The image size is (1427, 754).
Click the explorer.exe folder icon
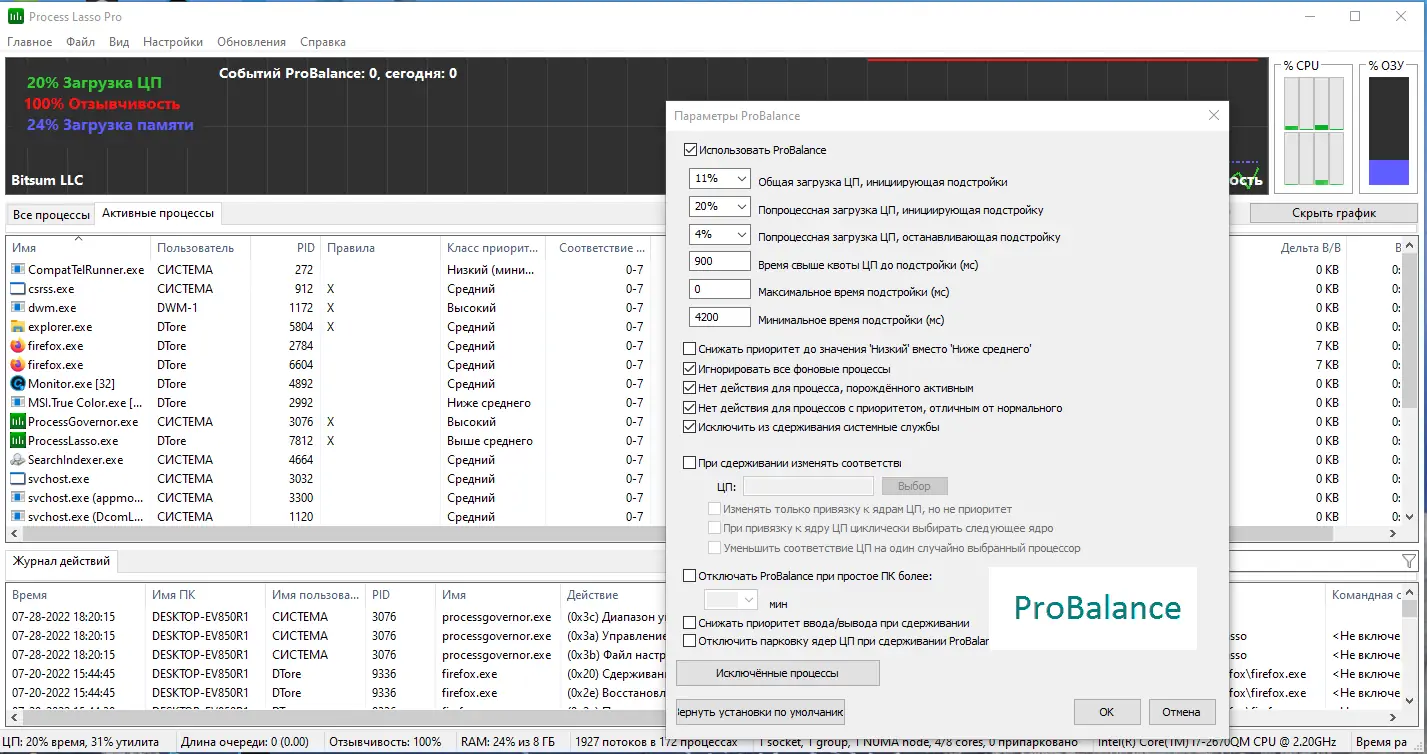[18, 327]
